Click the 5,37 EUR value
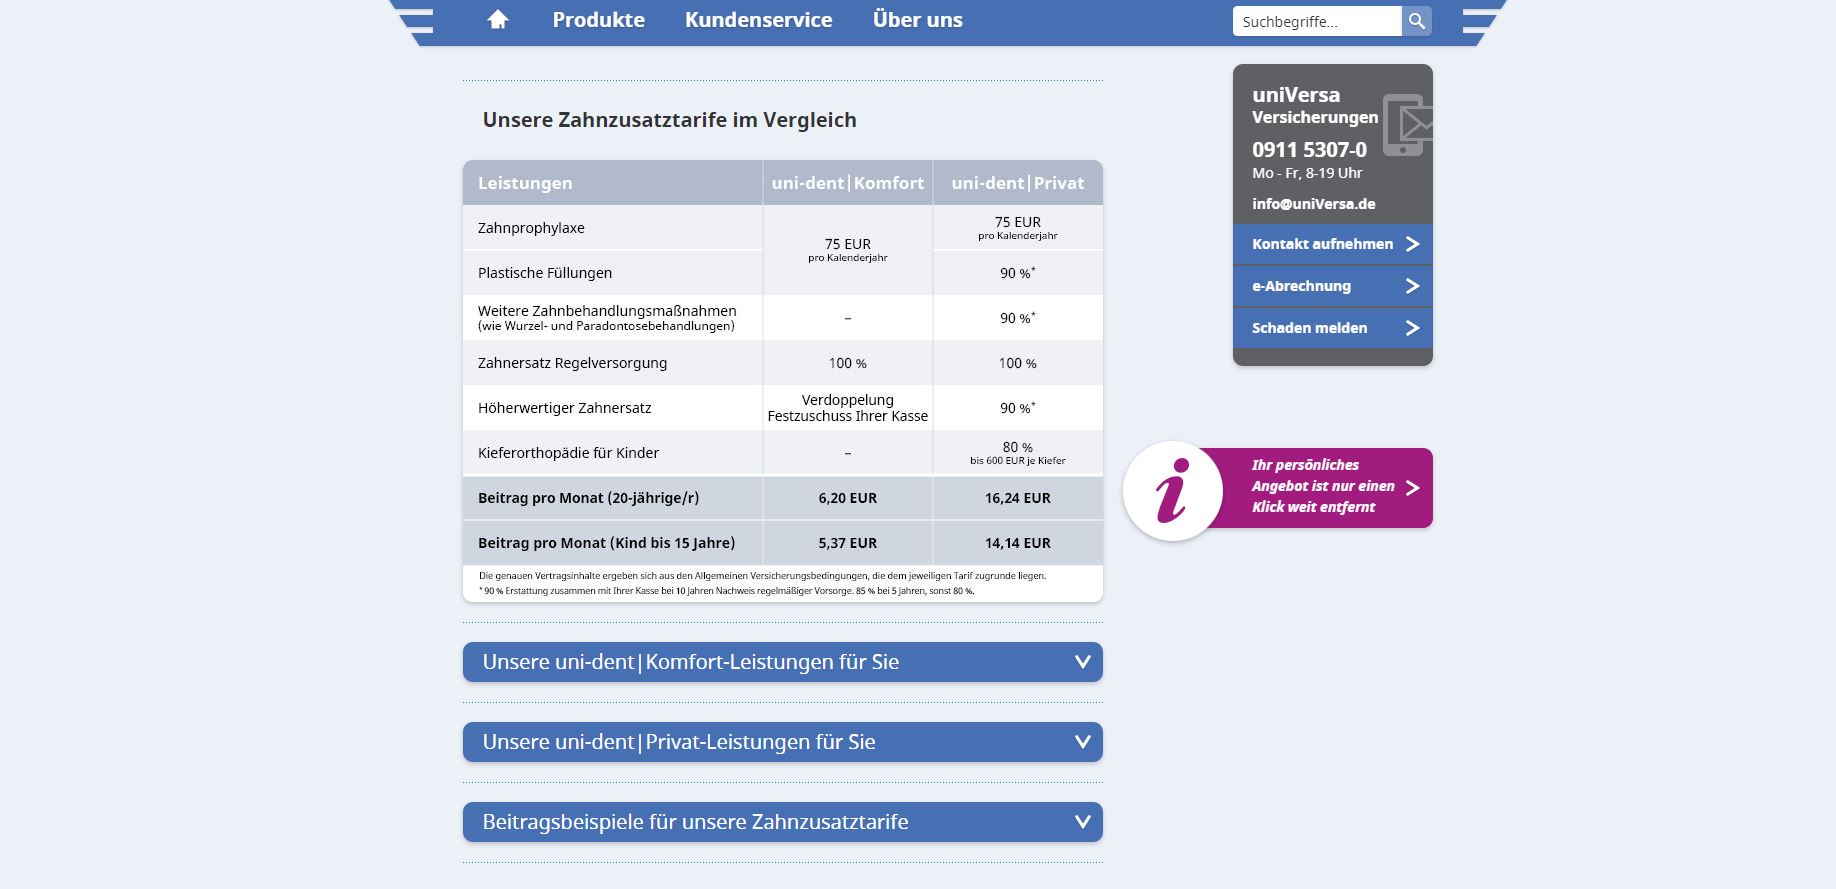The image size is (1836, 889). pyautogui.click(x=848, y=543)
